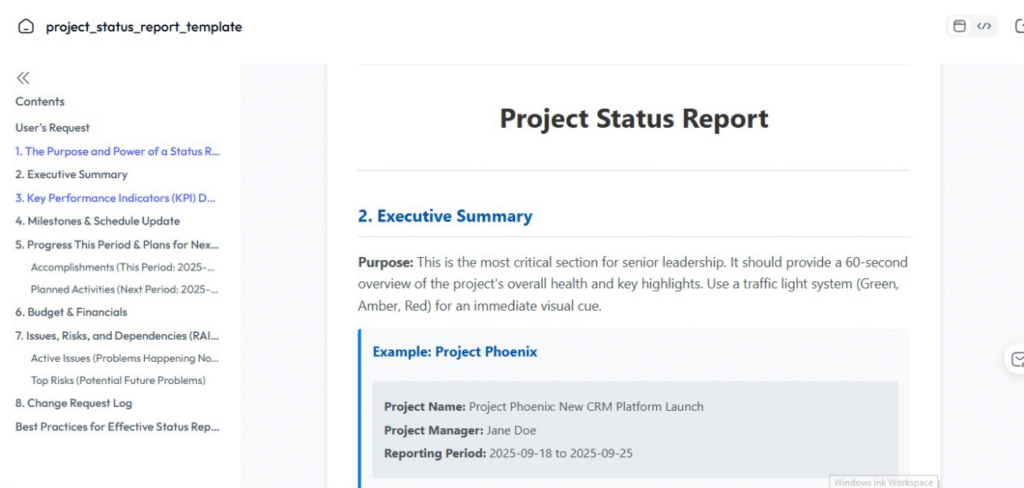Switch to the code view icon
This screenshot has height=488, width=1024.
tap(985, 27)
